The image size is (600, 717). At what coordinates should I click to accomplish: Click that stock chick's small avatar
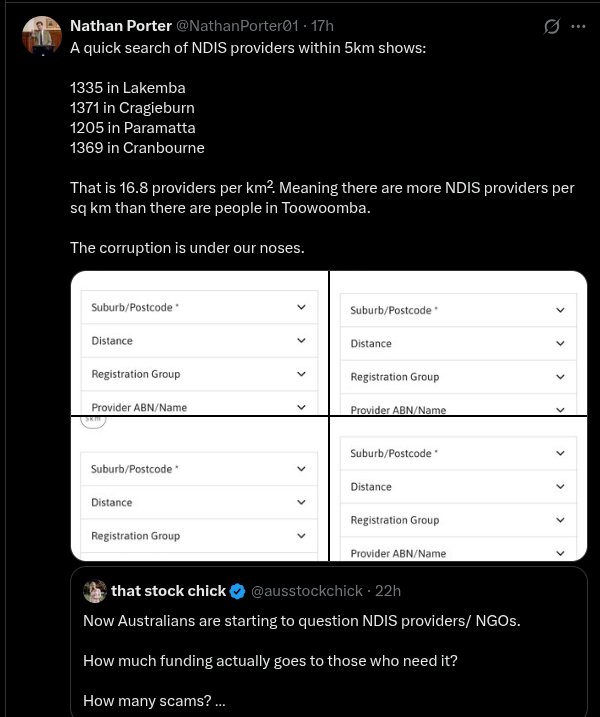point(95,591)
